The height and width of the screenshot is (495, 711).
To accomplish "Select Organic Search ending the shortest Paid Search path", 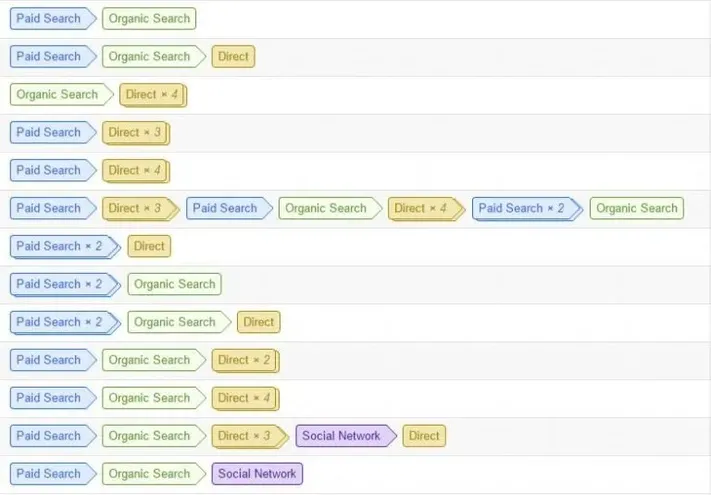I will [x=149, y=19].
